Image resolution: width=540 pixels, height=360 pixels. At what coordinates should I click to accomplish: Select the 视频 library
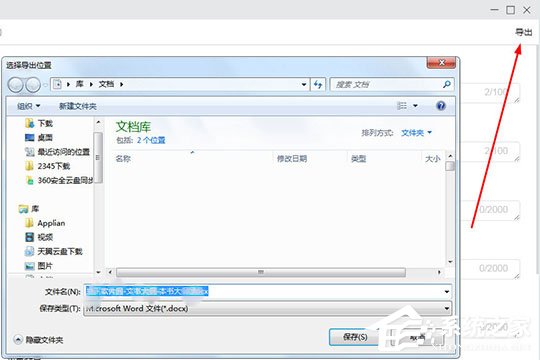click(x=39, y=237)
